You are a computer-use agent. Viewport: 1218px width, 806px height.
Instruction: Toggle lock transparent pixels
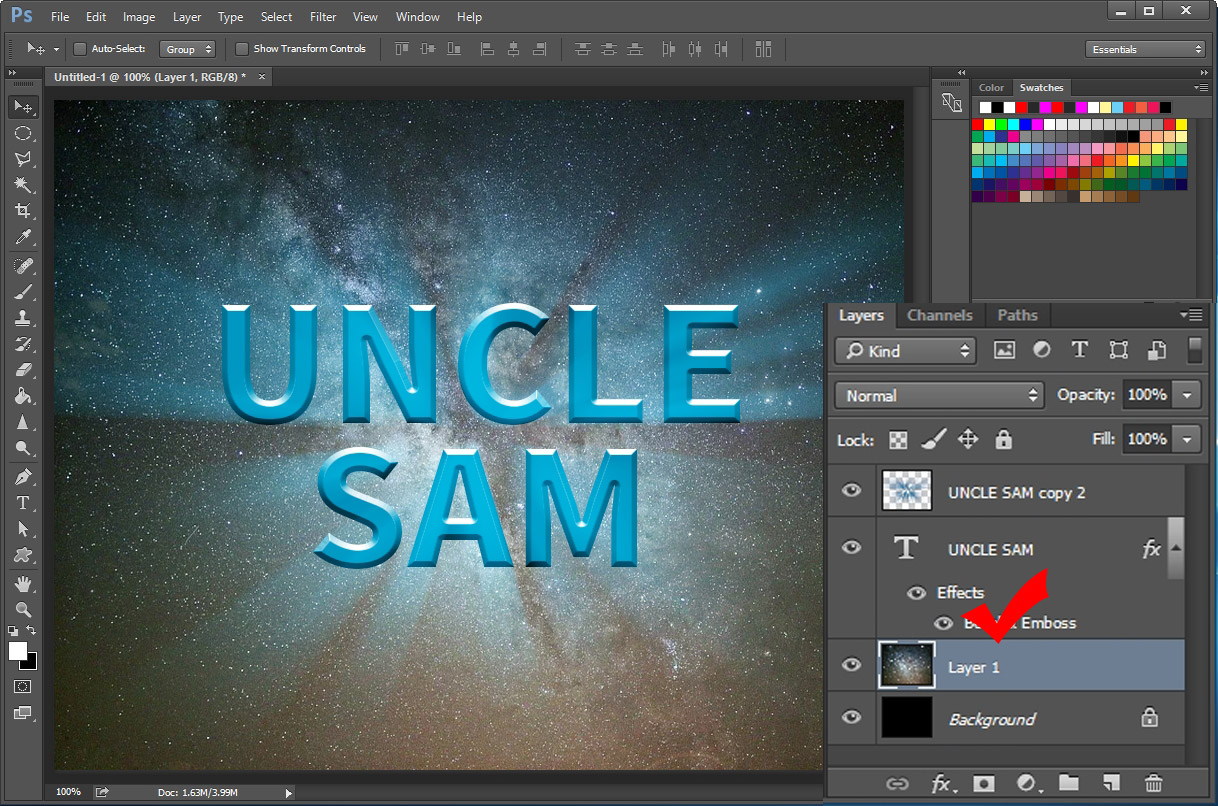(x=899, y=439)
